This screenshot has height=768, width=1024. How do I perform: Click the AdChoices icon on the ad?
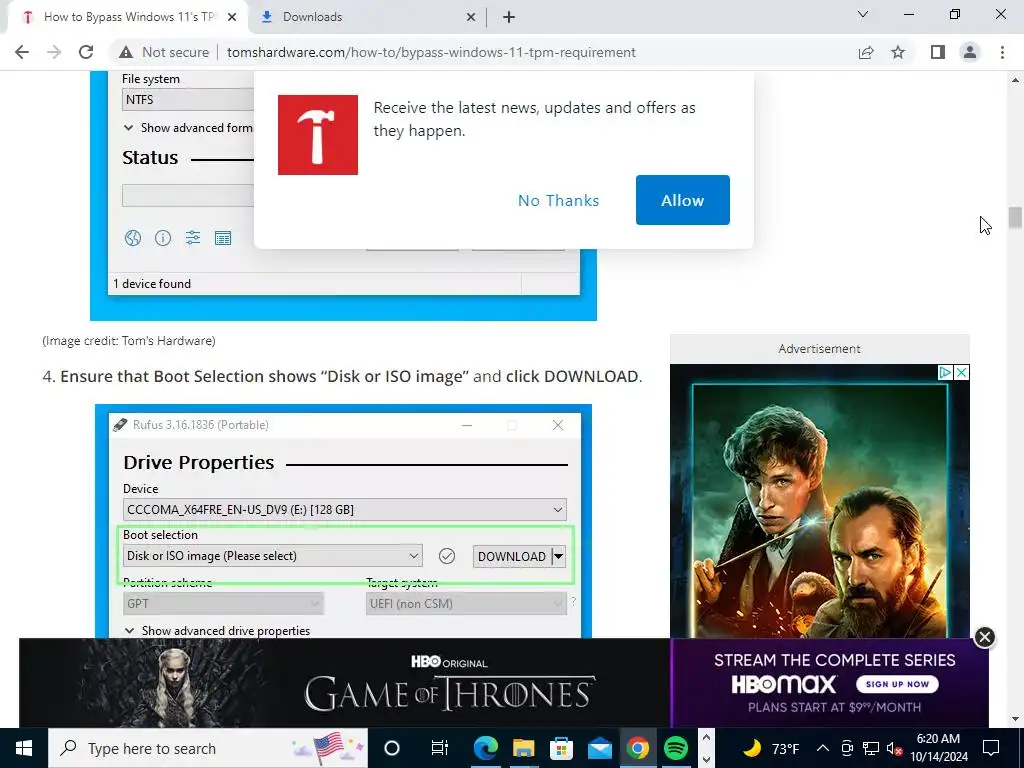(945, 372)
